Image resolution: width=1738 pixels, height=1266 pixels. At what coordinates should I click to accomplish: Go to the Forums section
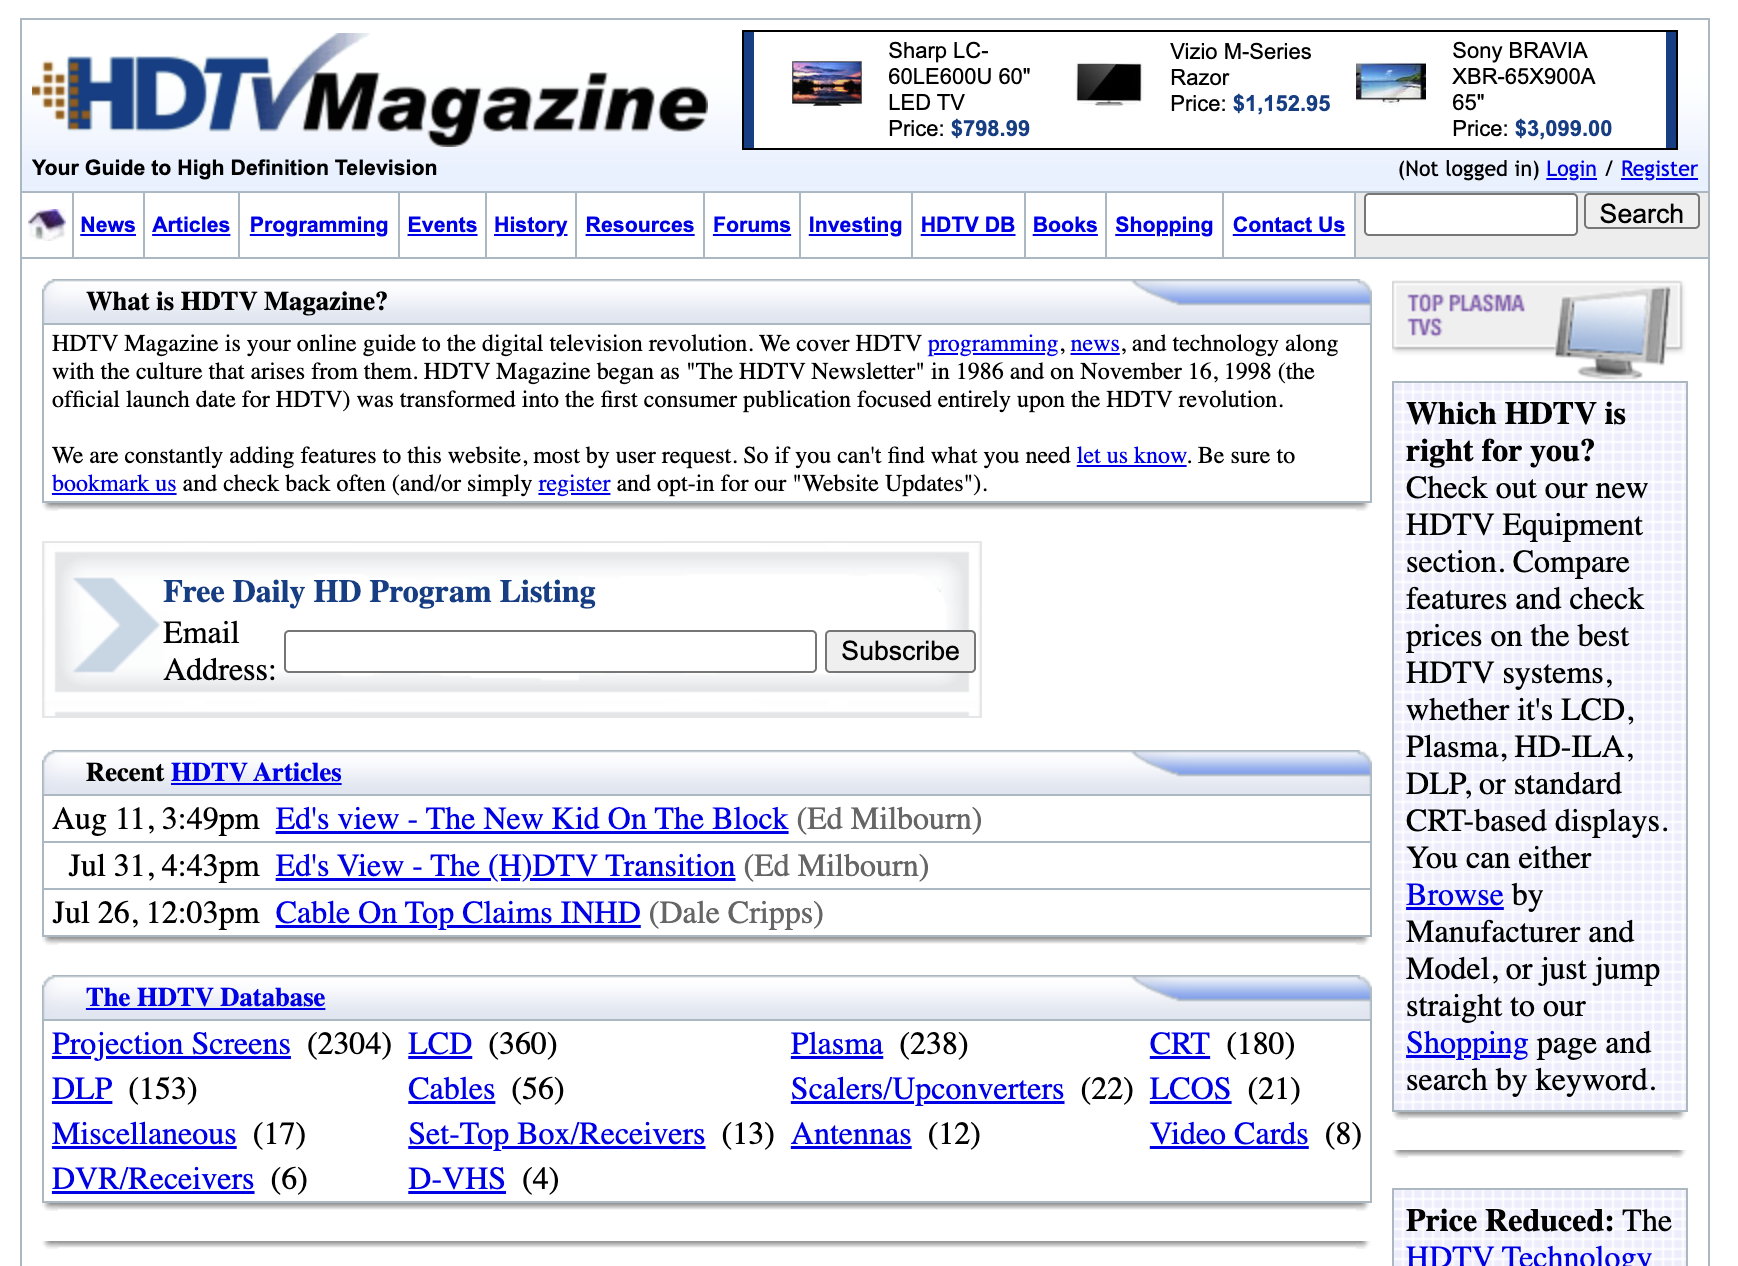[751, 225]
